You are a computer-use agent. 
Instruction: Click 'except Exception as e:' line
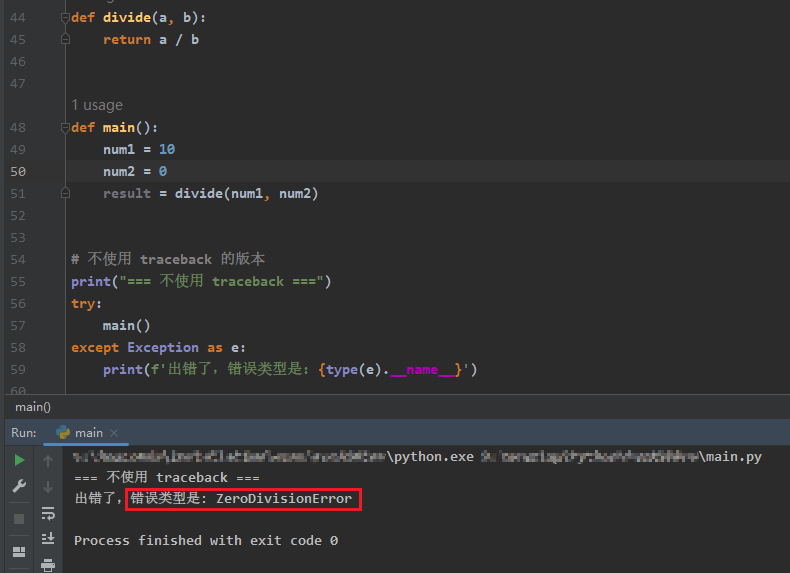[158, 348]
